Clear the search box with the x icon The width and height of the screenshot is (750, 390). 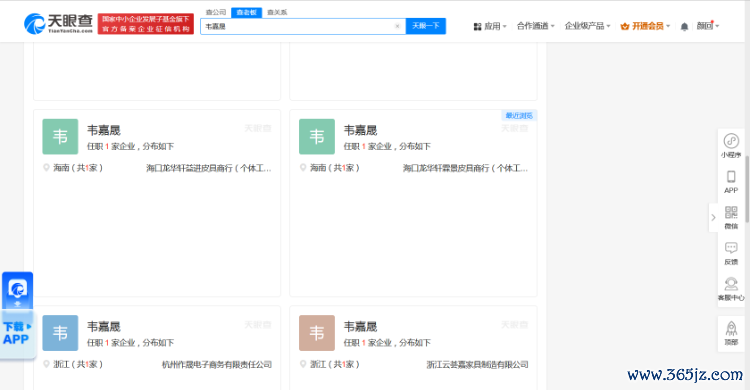(397, 26)
